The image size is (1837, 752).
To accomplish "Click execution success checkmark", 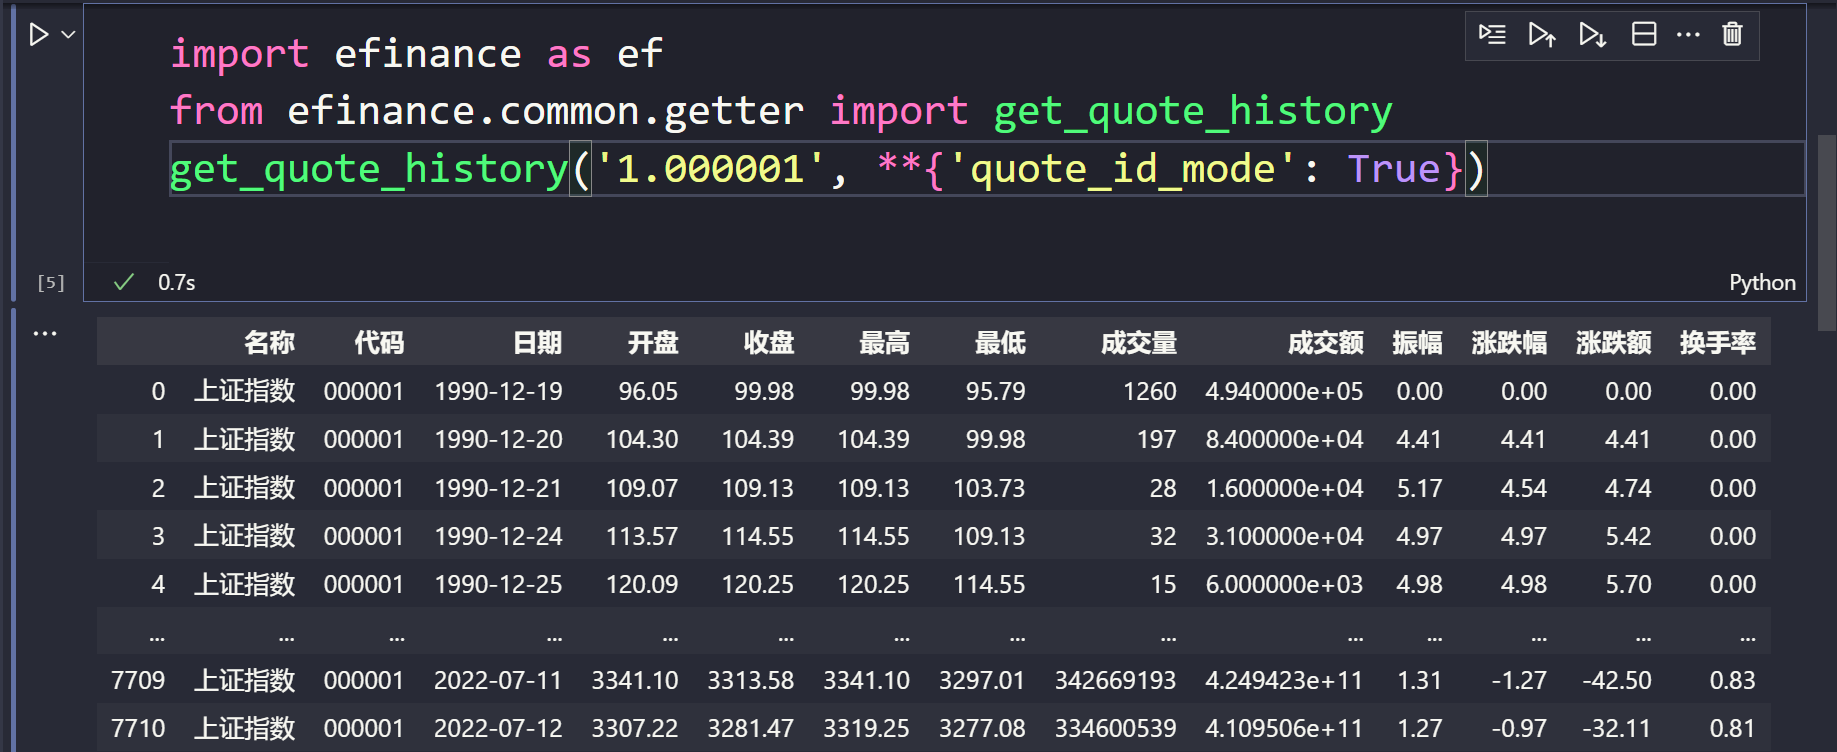I will click(x=124, y=283).
